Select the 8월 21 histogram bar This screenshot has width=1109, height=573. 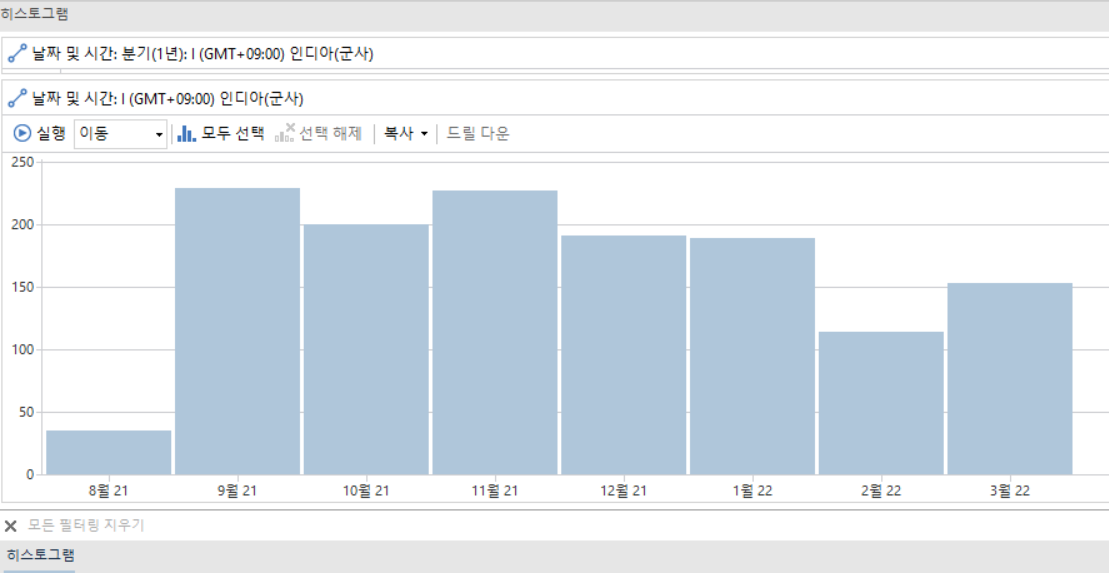pos(108,452)
